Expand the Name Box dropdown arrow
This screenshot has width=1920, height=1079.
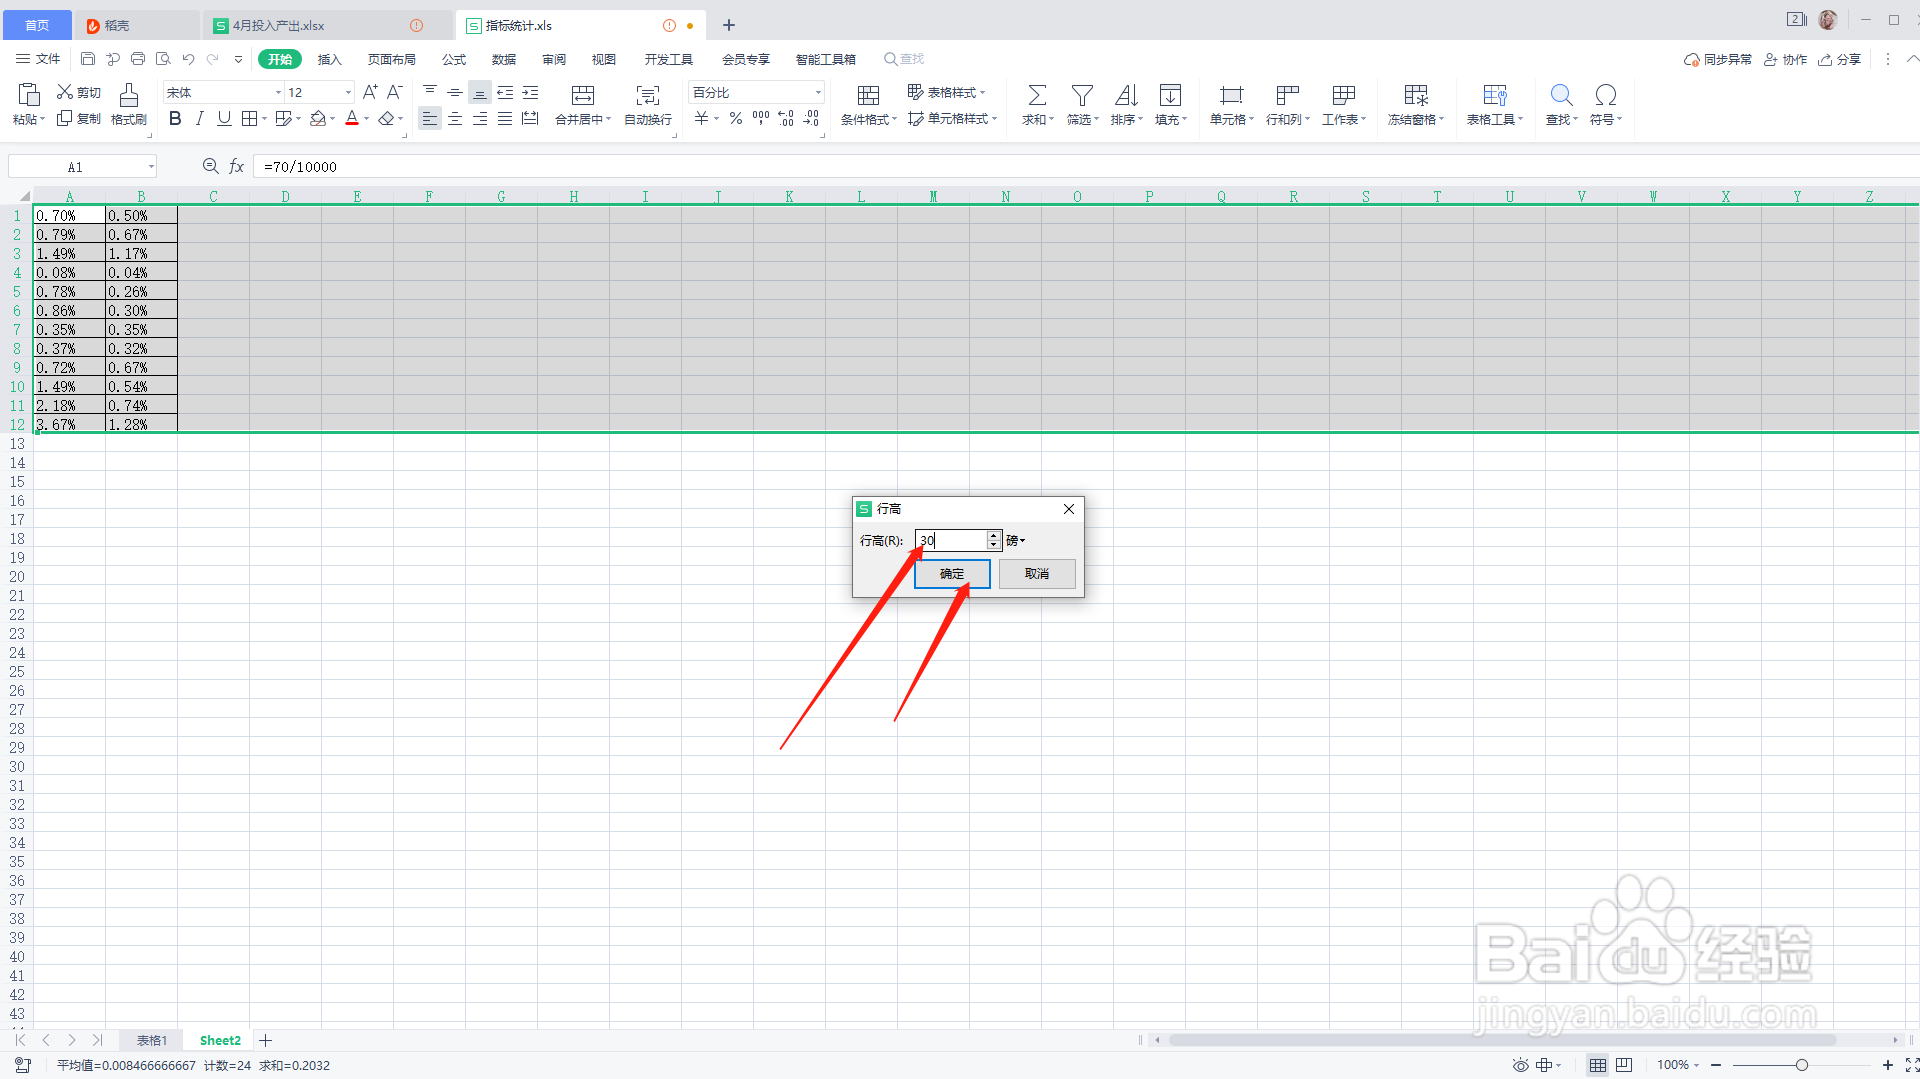coord(151,167)
